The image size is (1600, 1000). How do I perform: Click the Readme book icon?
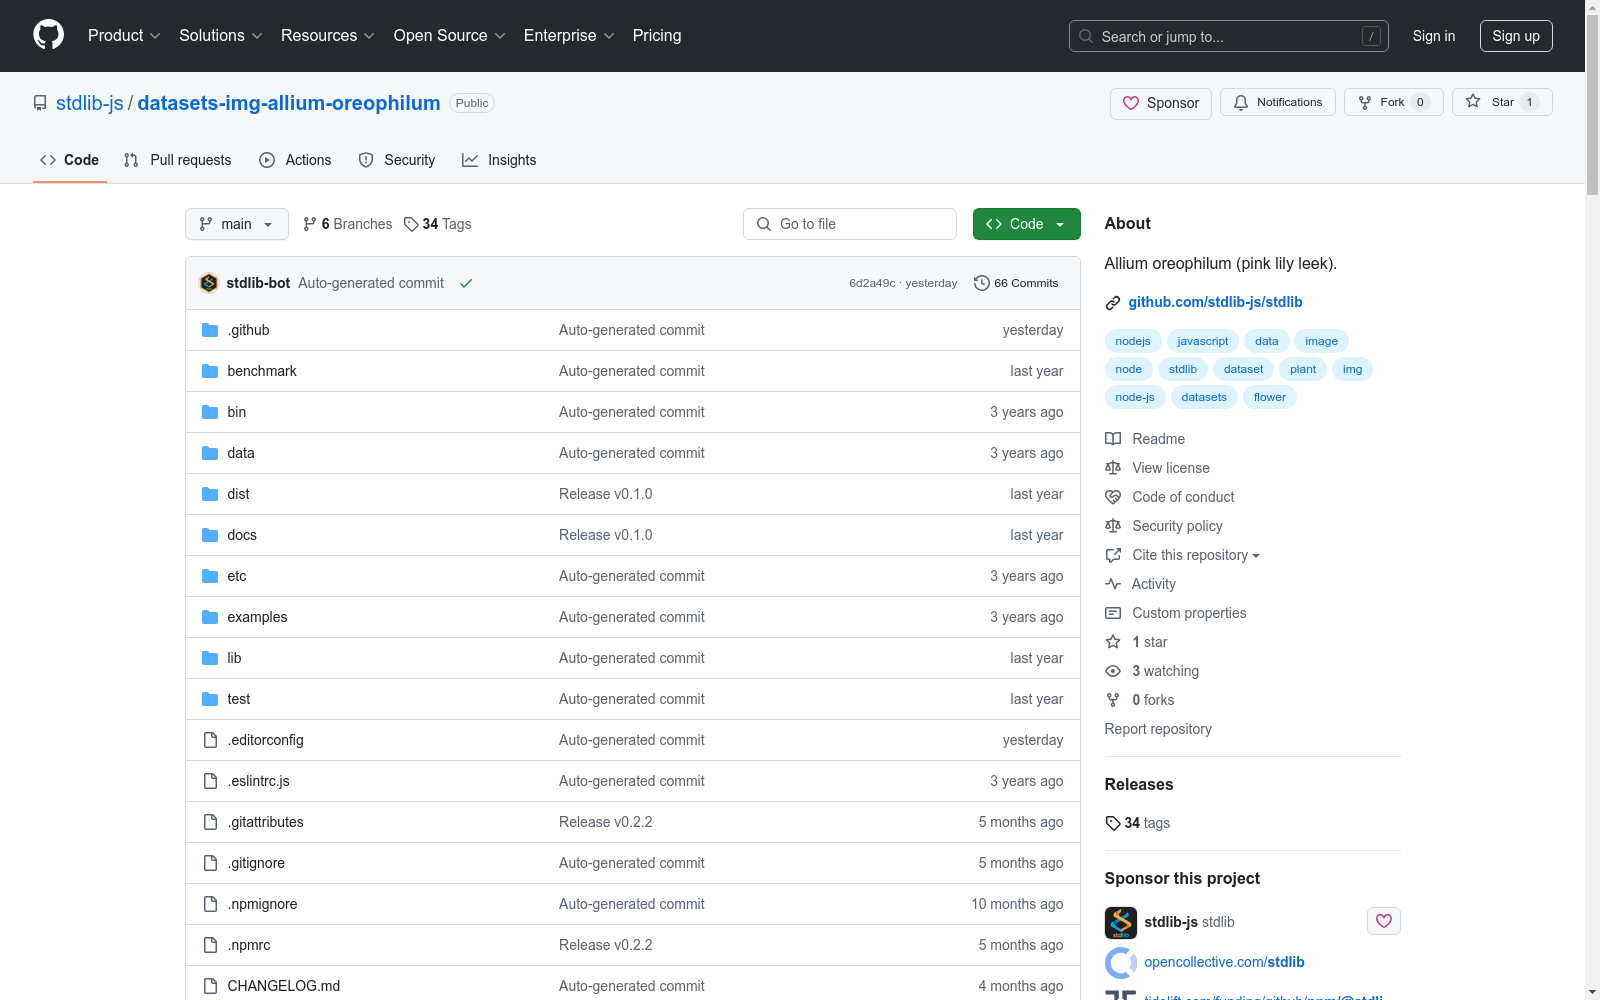coord(1113,439)
